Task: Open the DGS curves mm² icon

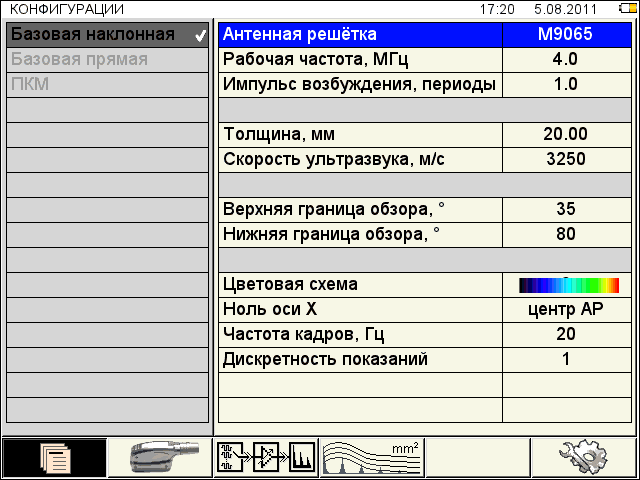Action: point(372,458)
